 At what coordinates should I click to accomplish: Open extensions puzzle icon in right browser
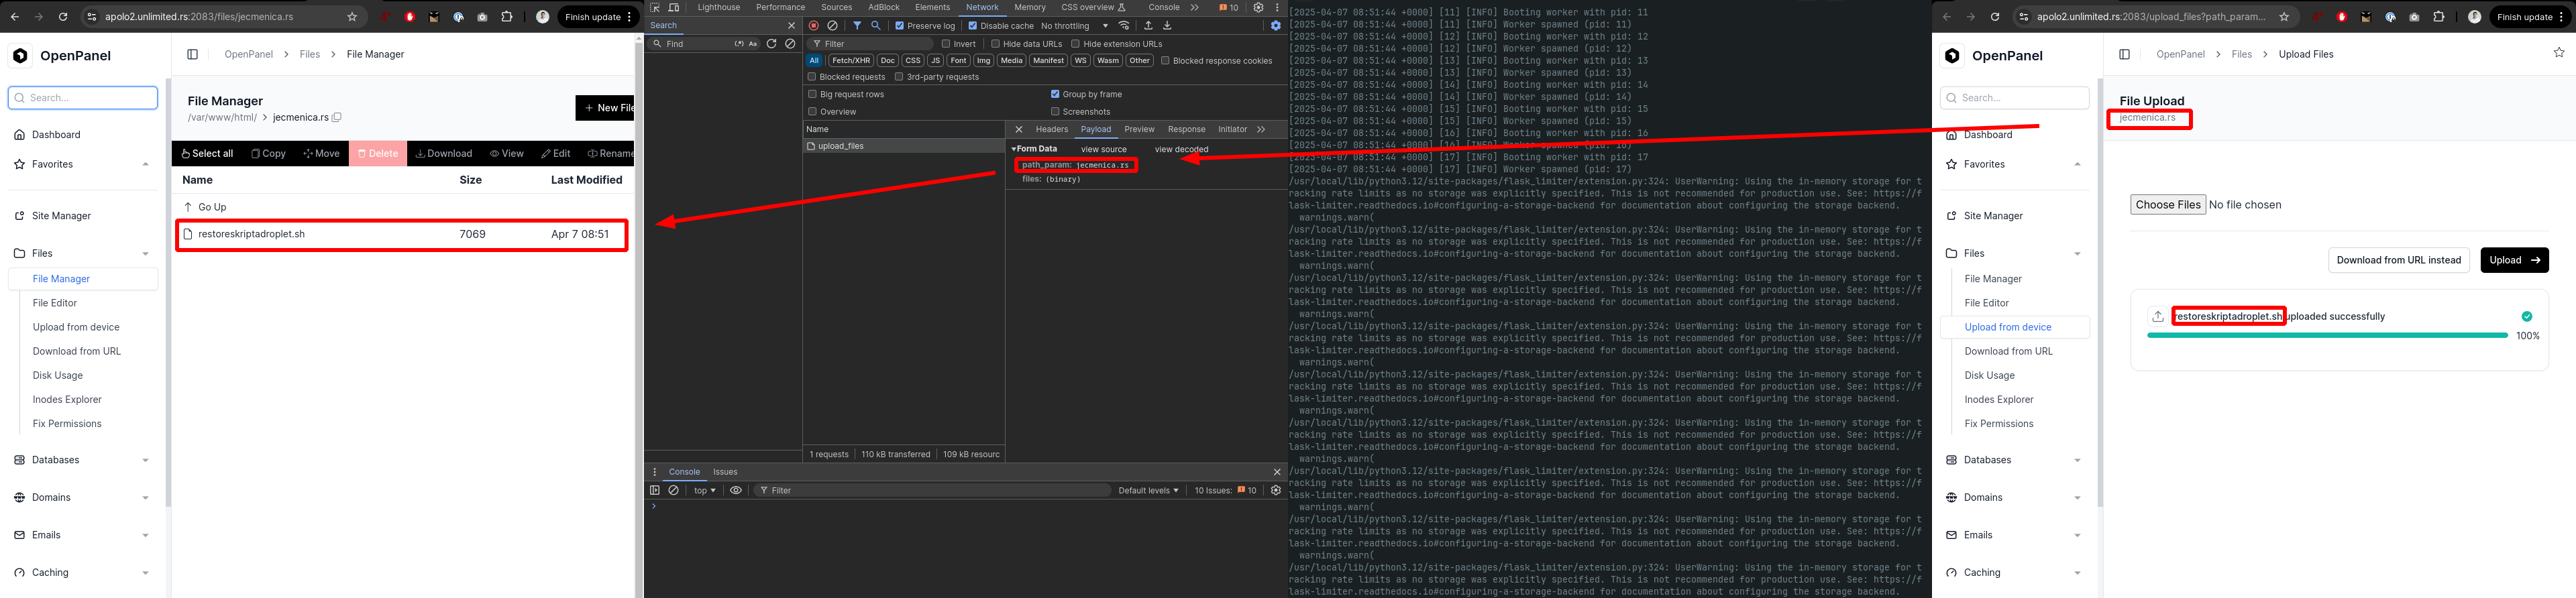coord(2438,17)
